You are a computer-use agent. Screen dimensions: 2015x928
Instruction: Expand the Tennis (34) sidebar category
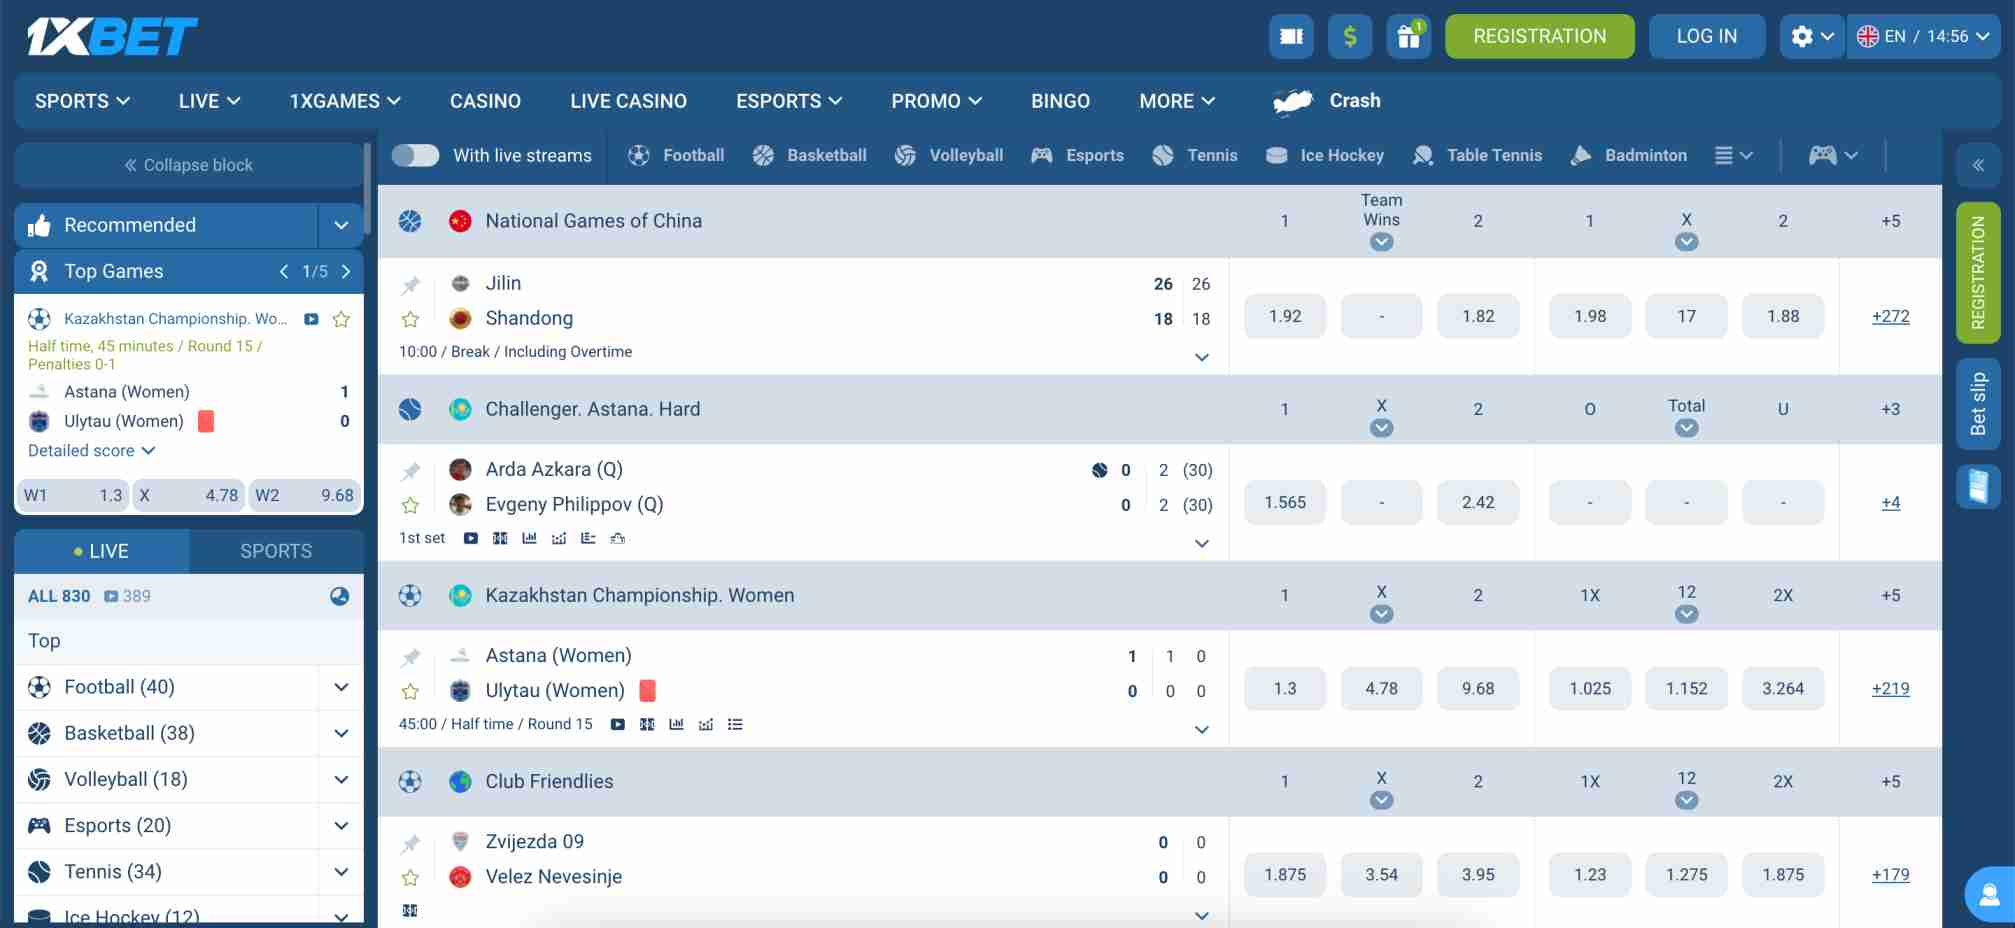click(341, 871)
